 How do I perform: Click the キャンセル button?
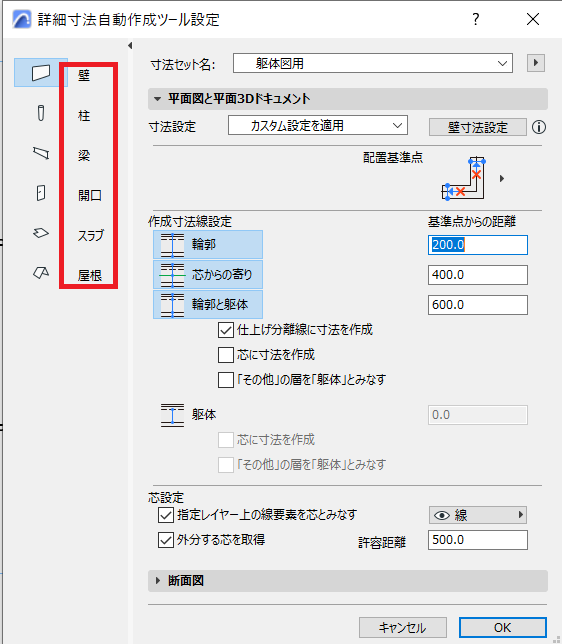pos(403,627)
